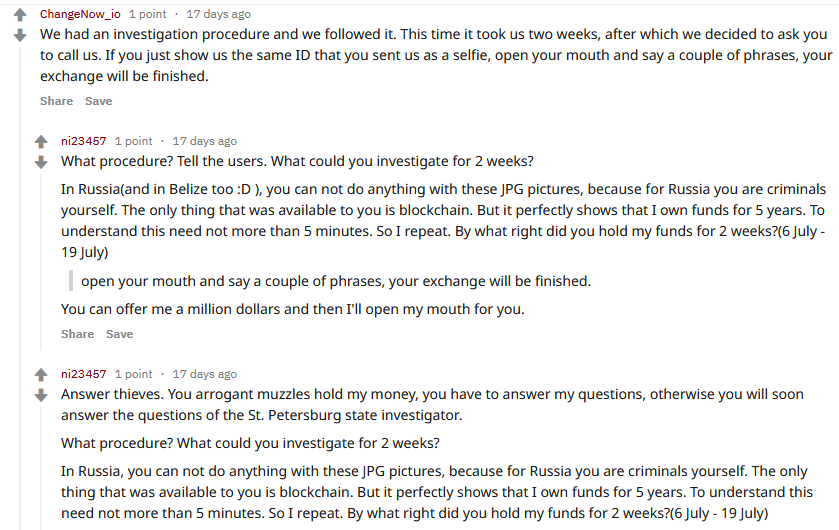Downvote ni23457's 'What procedure? Tell the users' comment

pyautogui.click(x=41, y=163)
